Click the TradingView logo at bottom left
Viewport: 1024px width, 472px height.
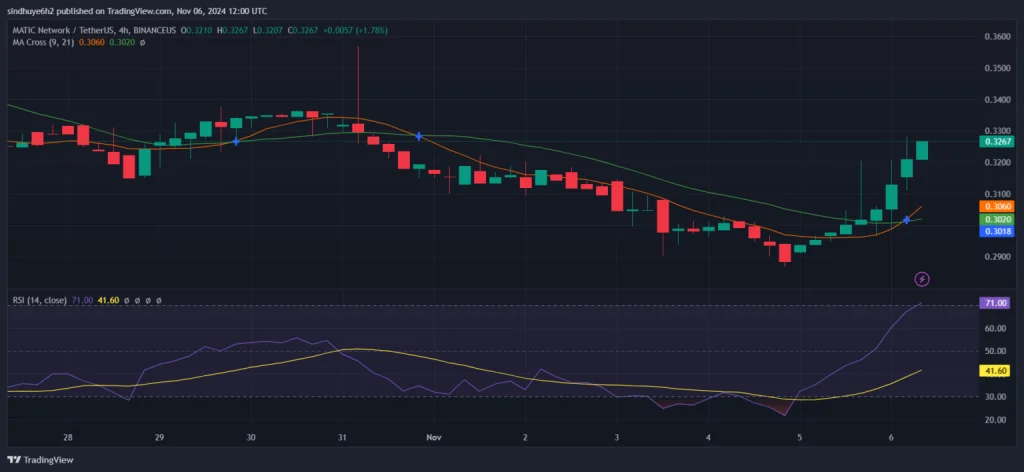tap(40, 462)
